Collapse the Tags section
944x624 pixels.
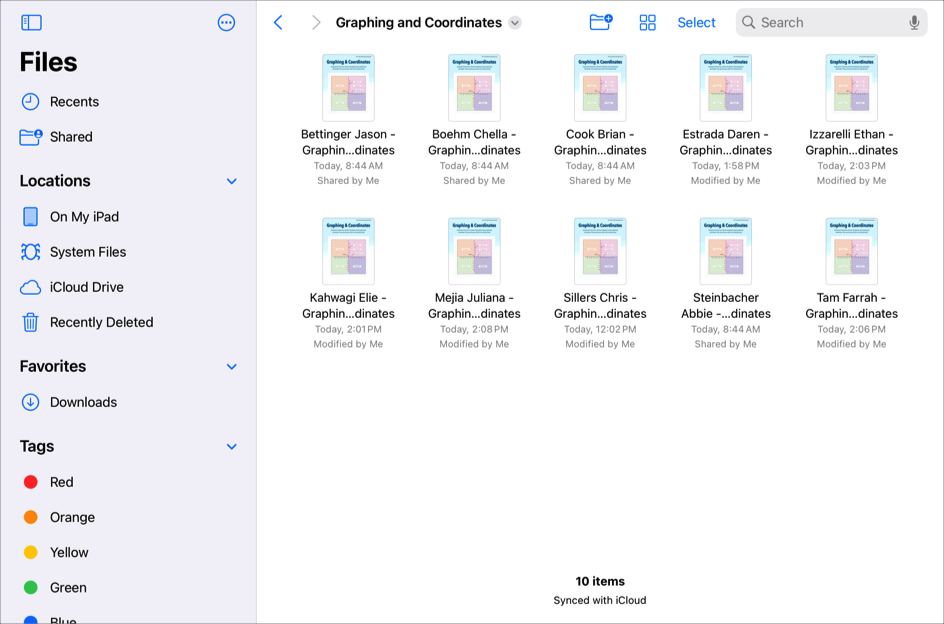(231, 447)
